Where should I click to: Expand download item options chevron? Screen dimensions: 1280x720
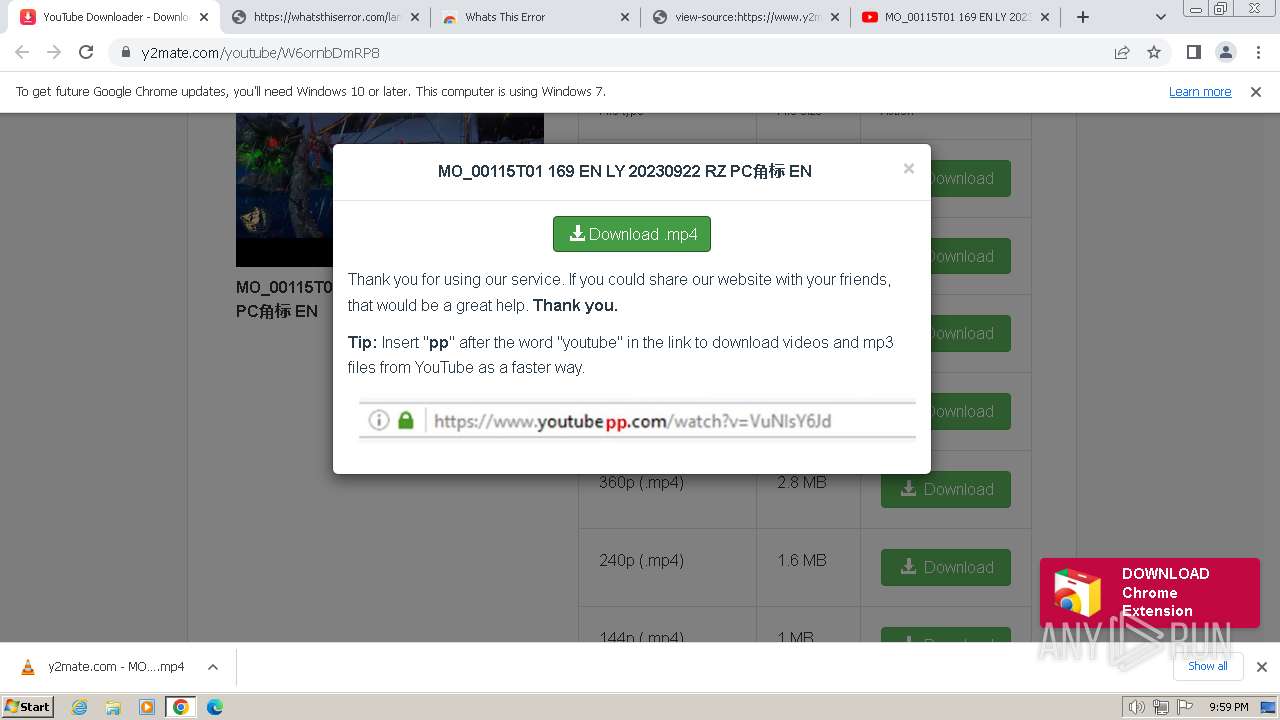click(x=213, y=667)
